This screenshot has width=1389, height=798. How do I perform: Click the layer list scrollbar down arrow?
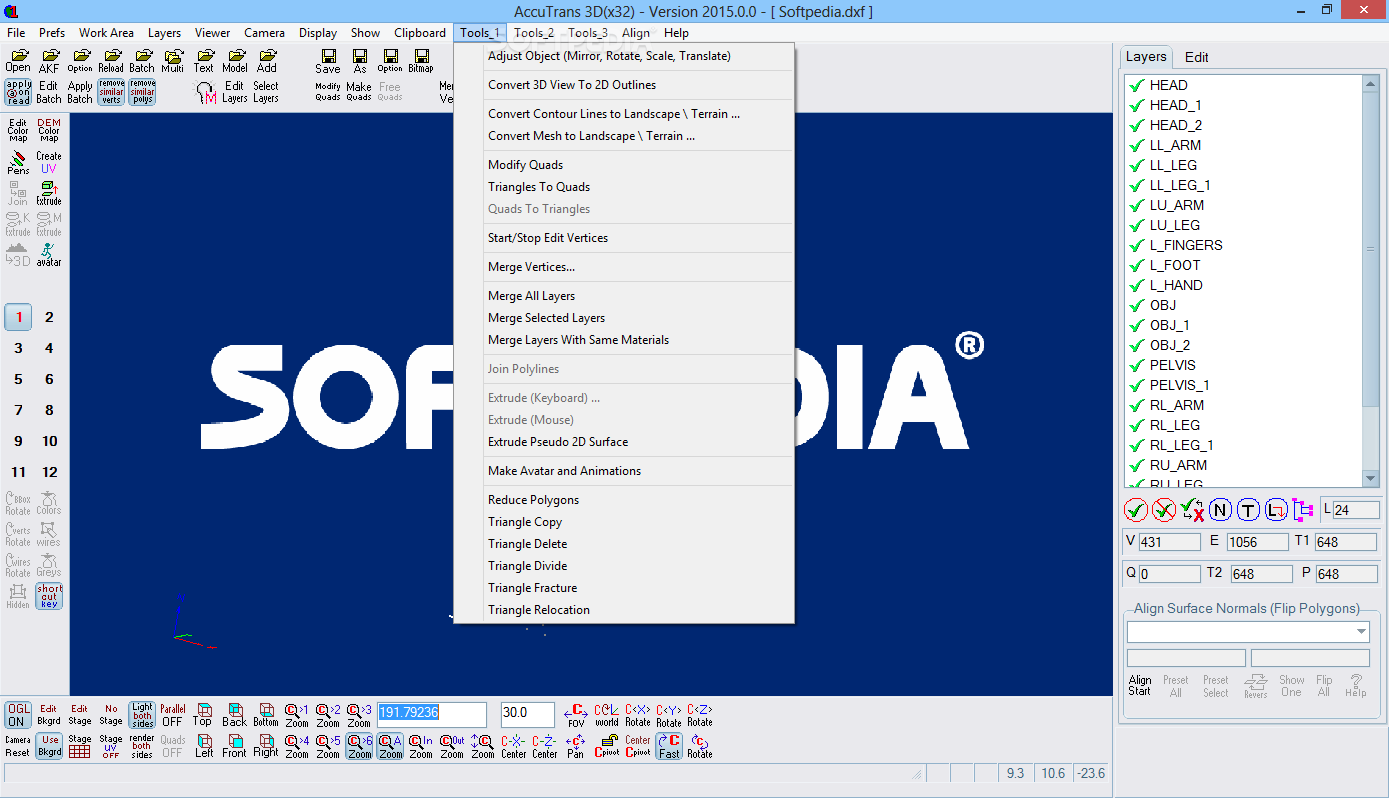click(x=1371, y=478)
